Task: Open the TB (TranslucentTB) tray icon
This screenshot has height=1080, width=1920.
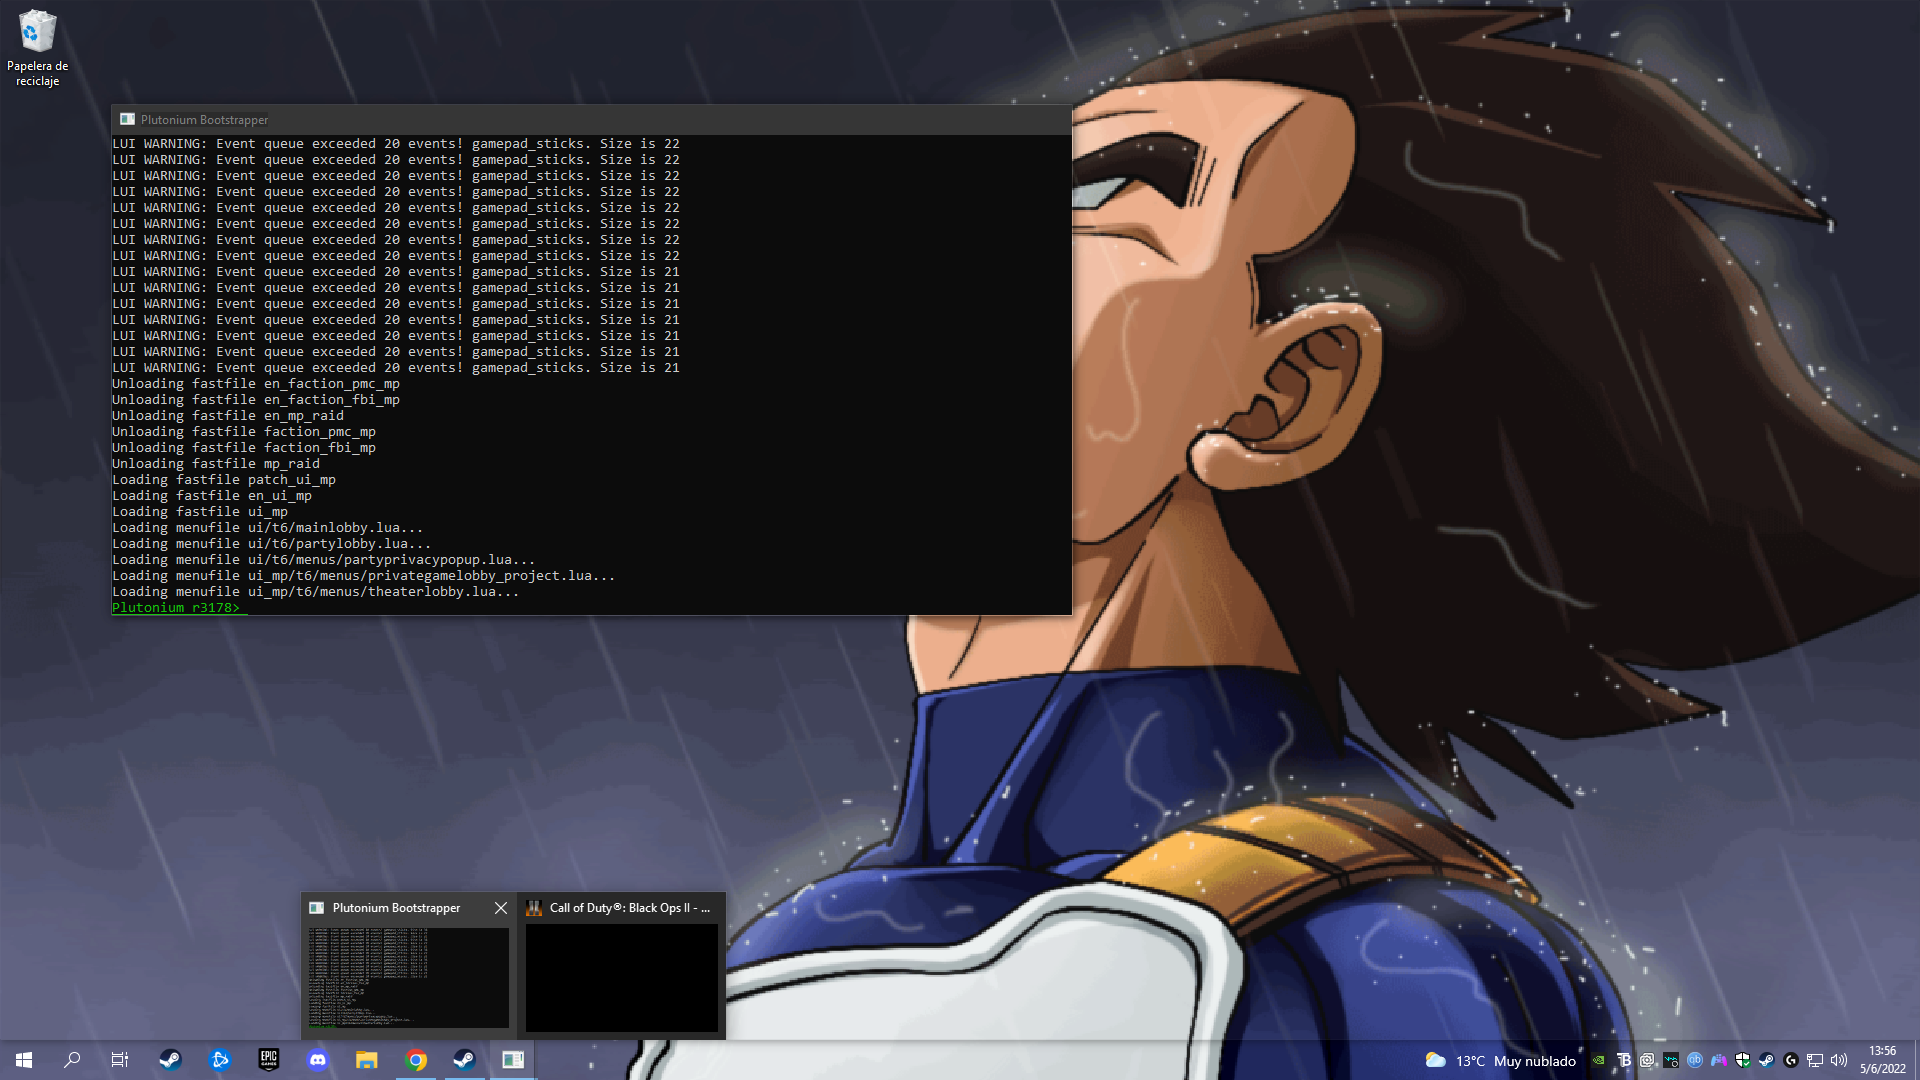Action: [x=1623, y=1061]
